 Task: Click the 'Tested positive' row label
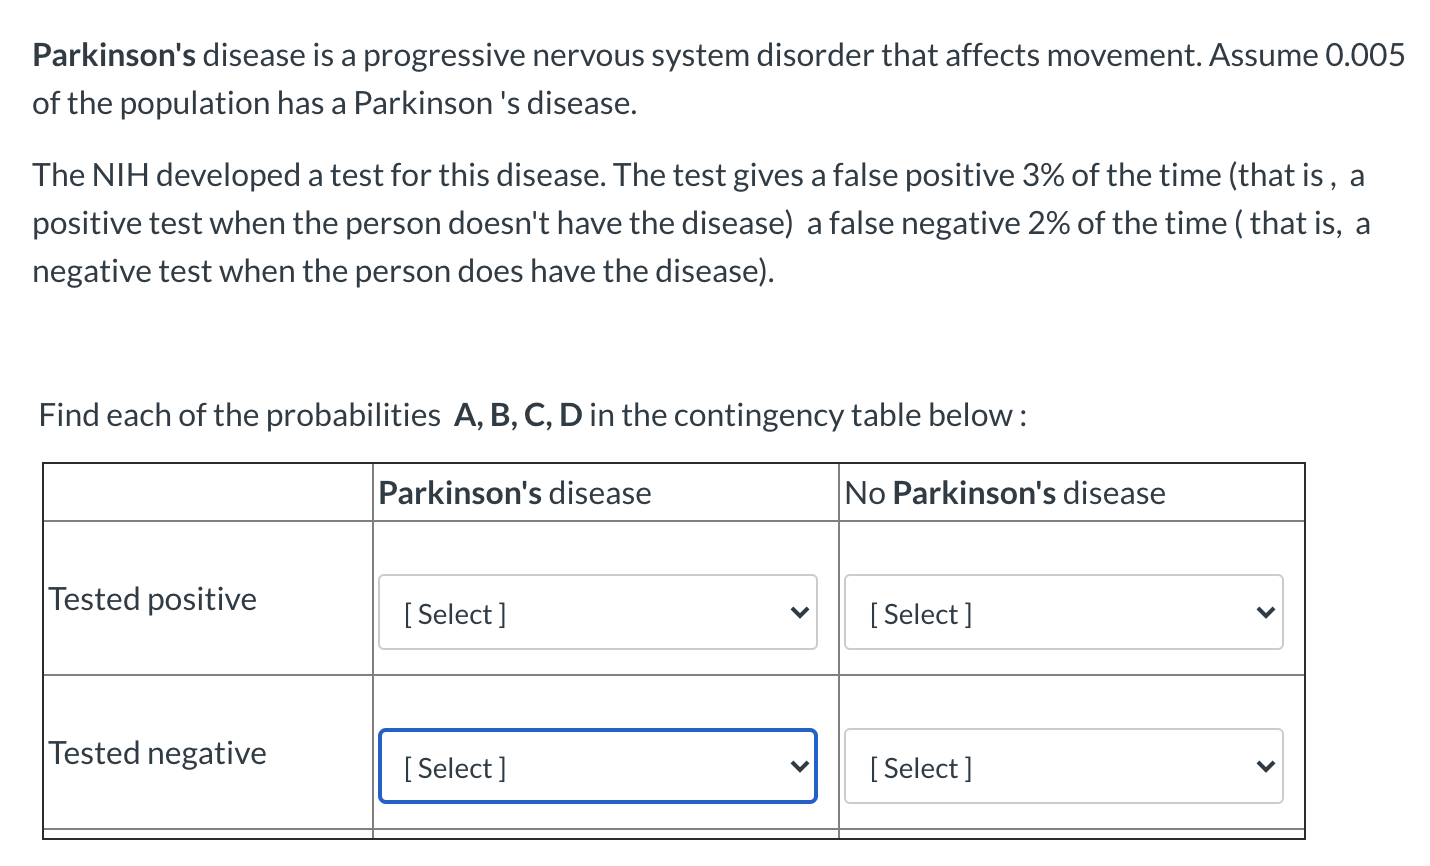coord(153,599)
